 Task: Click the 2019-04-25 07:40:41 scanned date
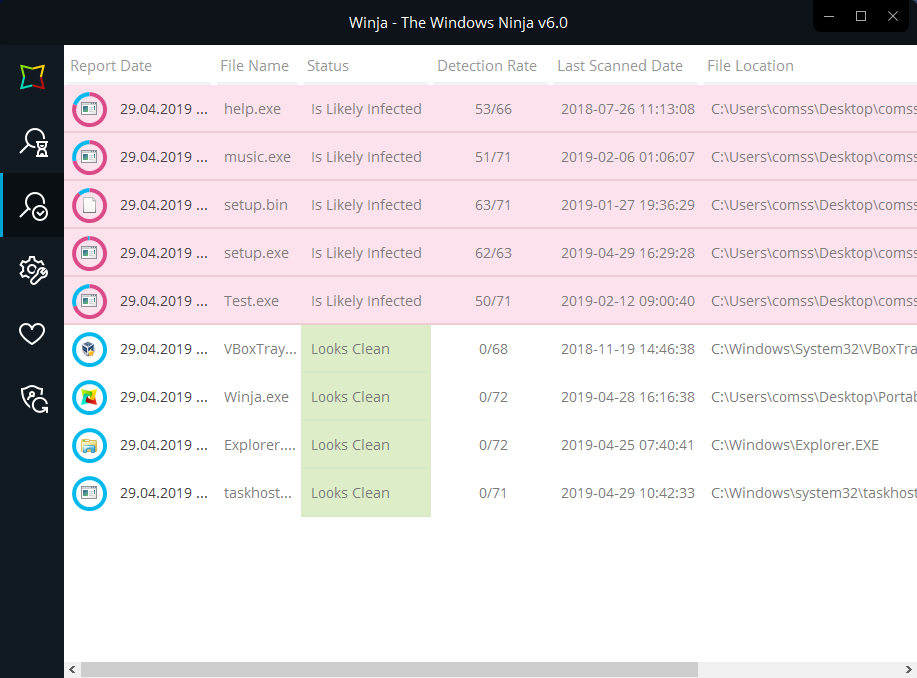(627, 445)
